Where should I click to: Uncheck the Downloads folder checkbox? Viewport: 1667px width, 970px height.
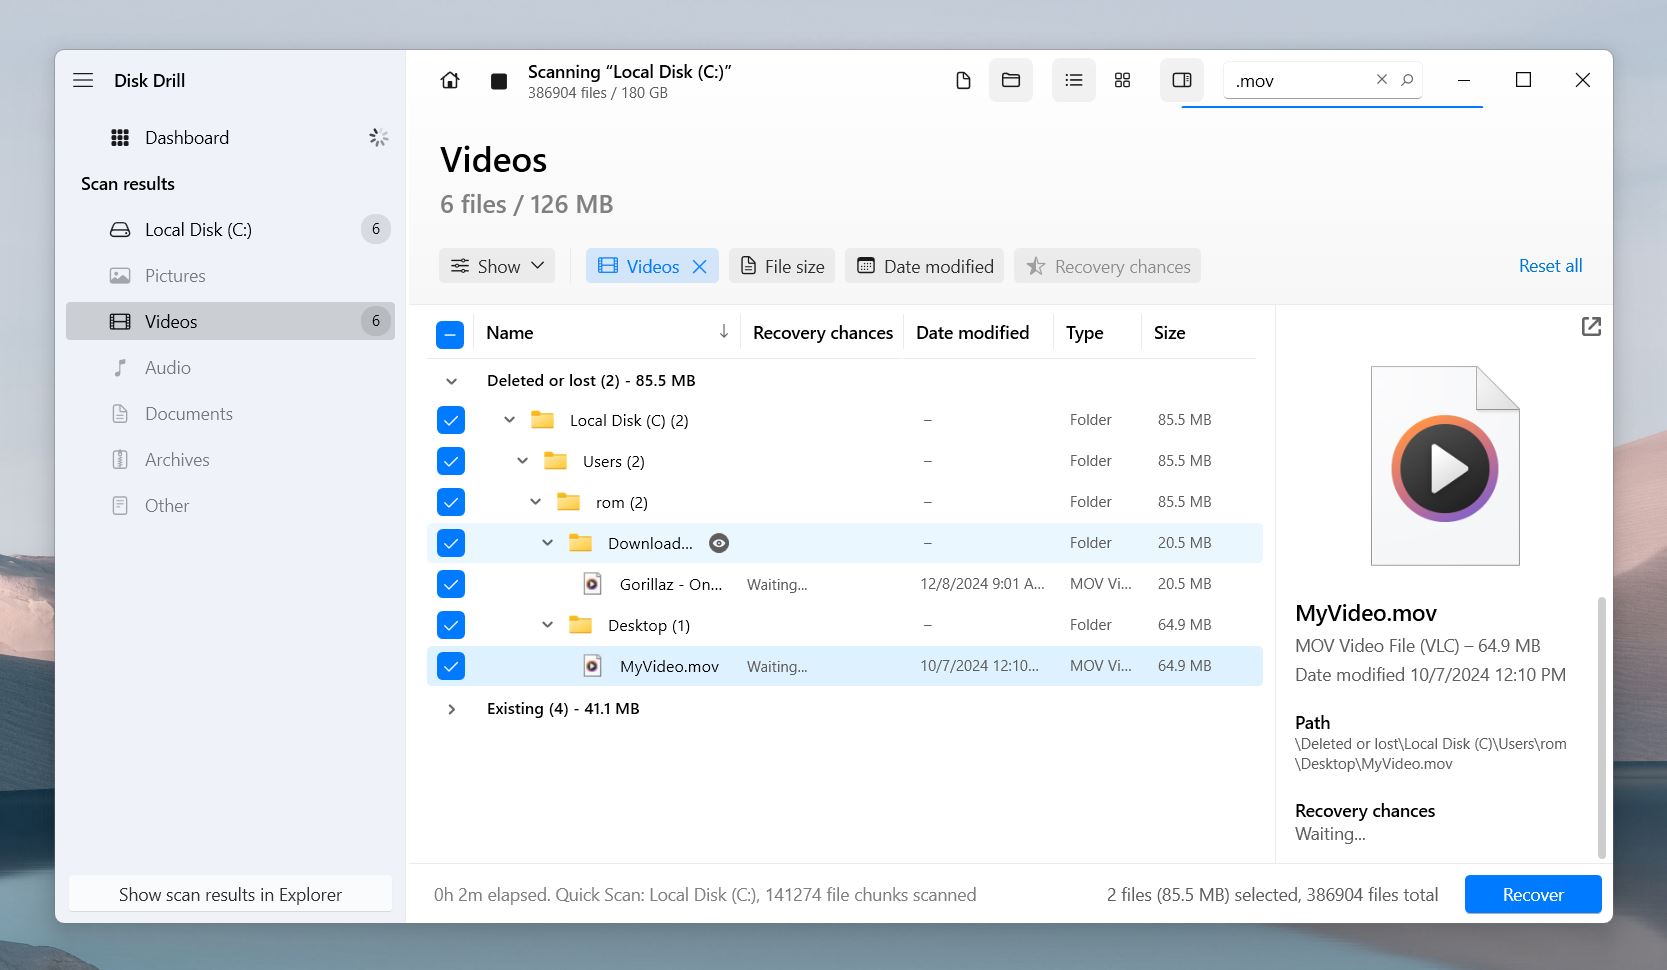(x=451, y=543)
